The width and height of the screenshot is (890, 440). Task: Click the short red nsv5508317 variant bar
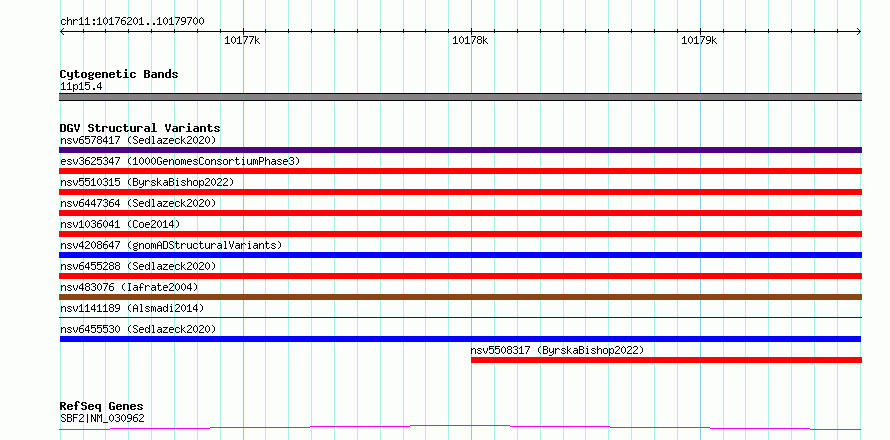click(x=666, y=360)
